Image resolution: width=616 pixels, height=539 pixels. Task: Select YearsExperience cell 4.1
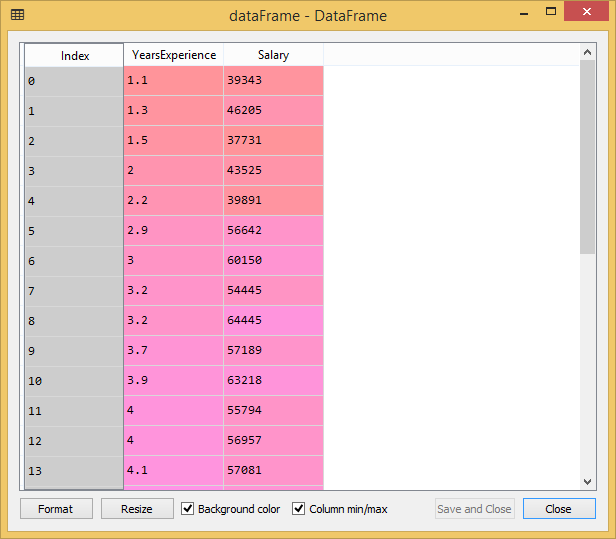174,471
